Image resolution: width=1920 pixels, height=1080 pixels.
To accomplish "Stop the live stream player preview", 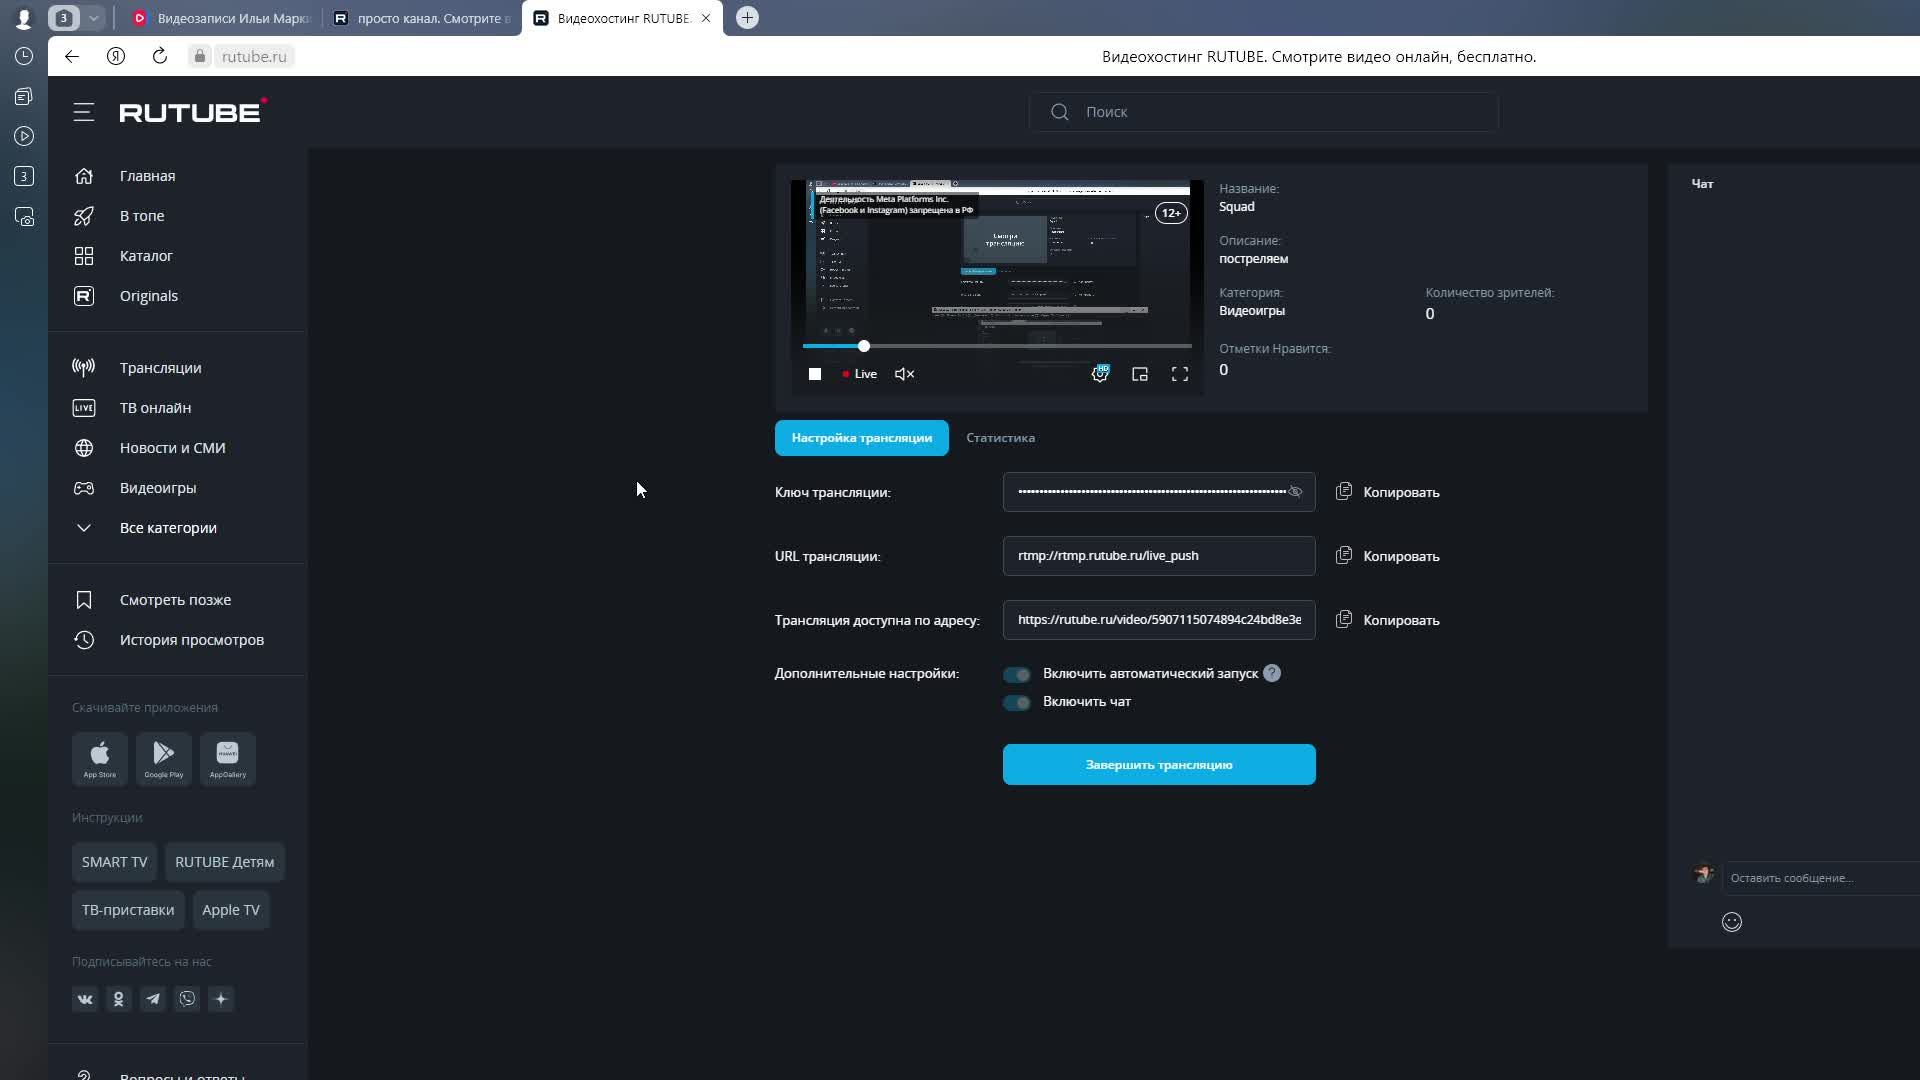I will (x=815, y=374).
